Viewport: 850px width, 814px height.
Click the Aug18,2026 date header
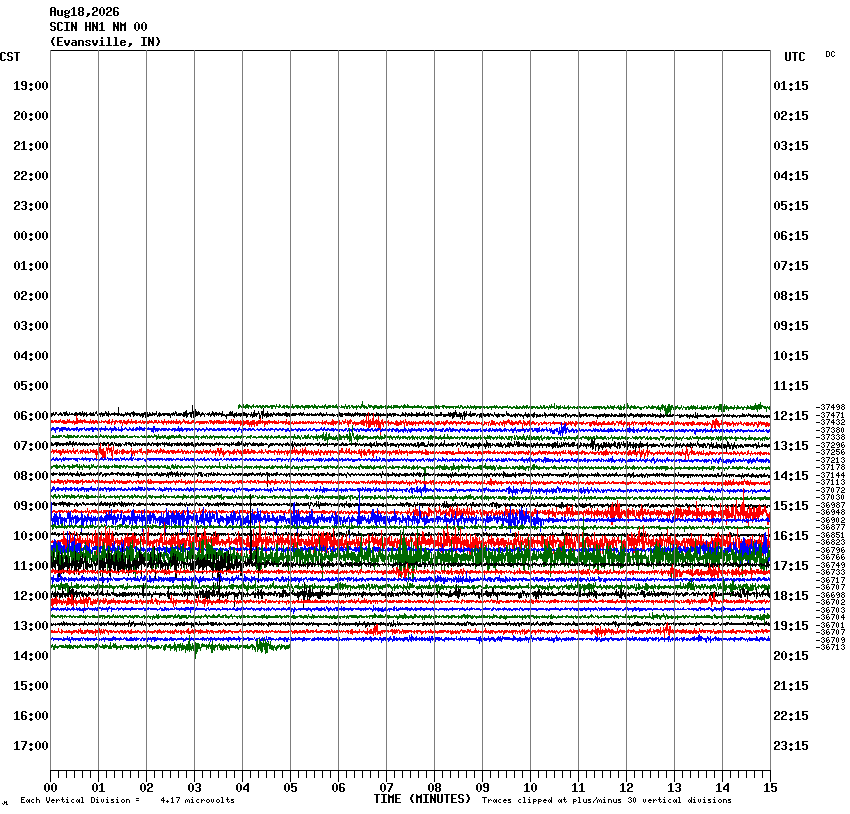click(84, 12)
